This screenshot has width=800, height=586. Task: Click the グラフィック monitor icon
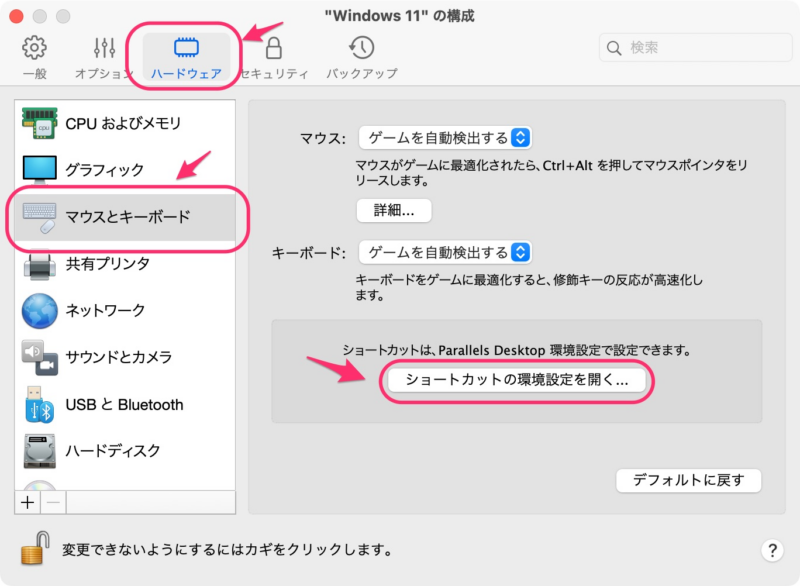click(40, 170)
